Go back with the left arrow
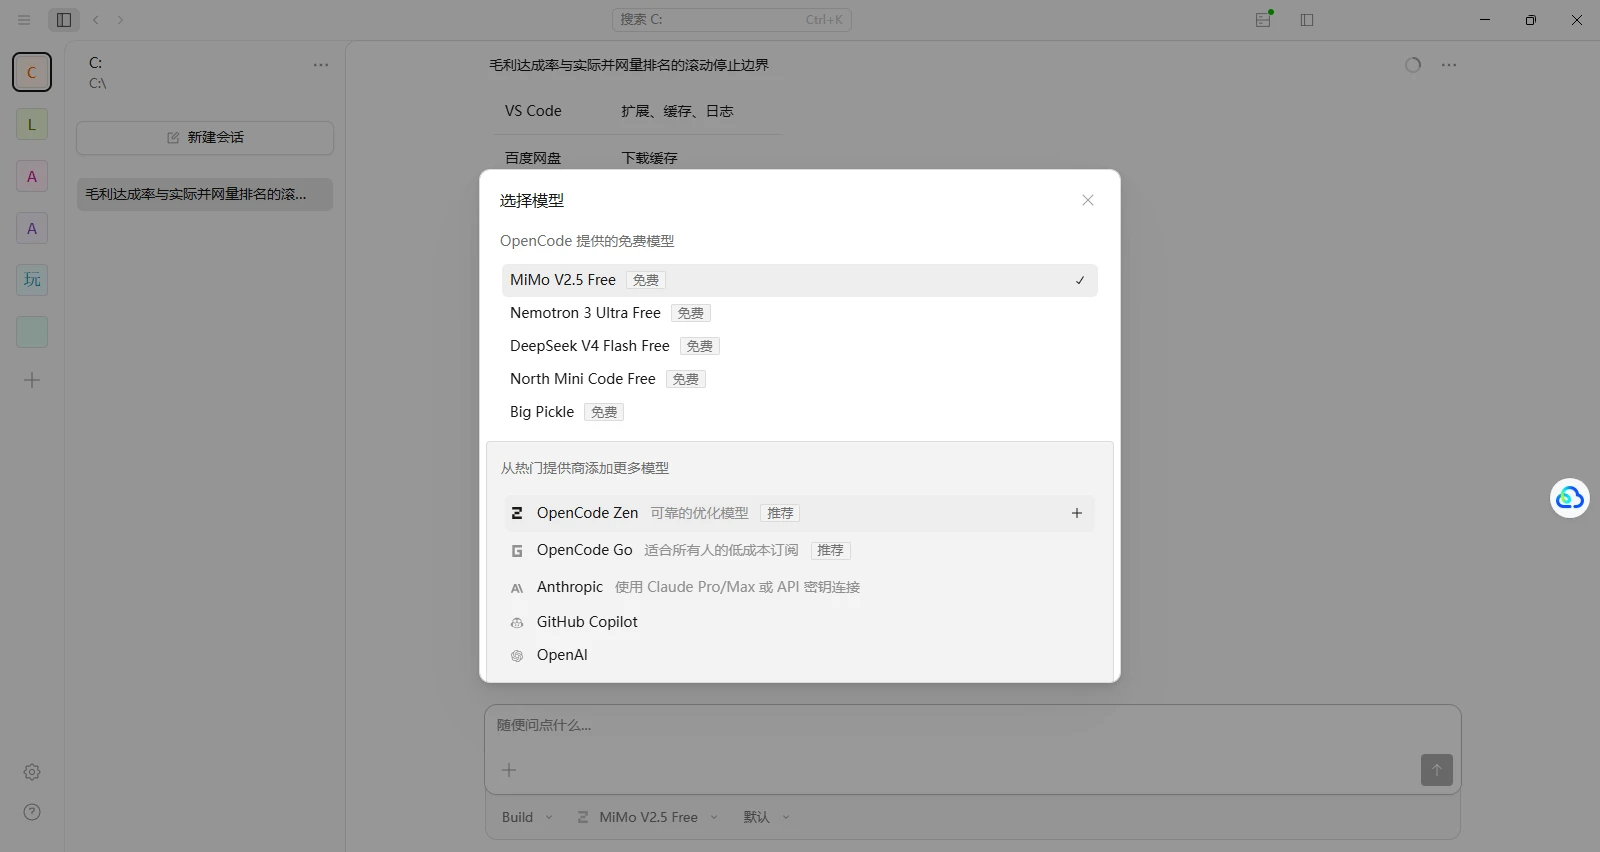 tap(96, 20)
